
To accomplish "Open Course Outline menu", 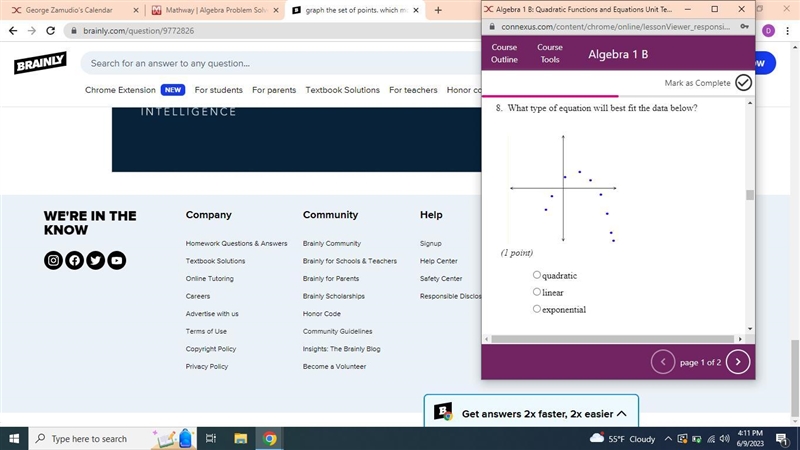I will (x=504, y=53).
